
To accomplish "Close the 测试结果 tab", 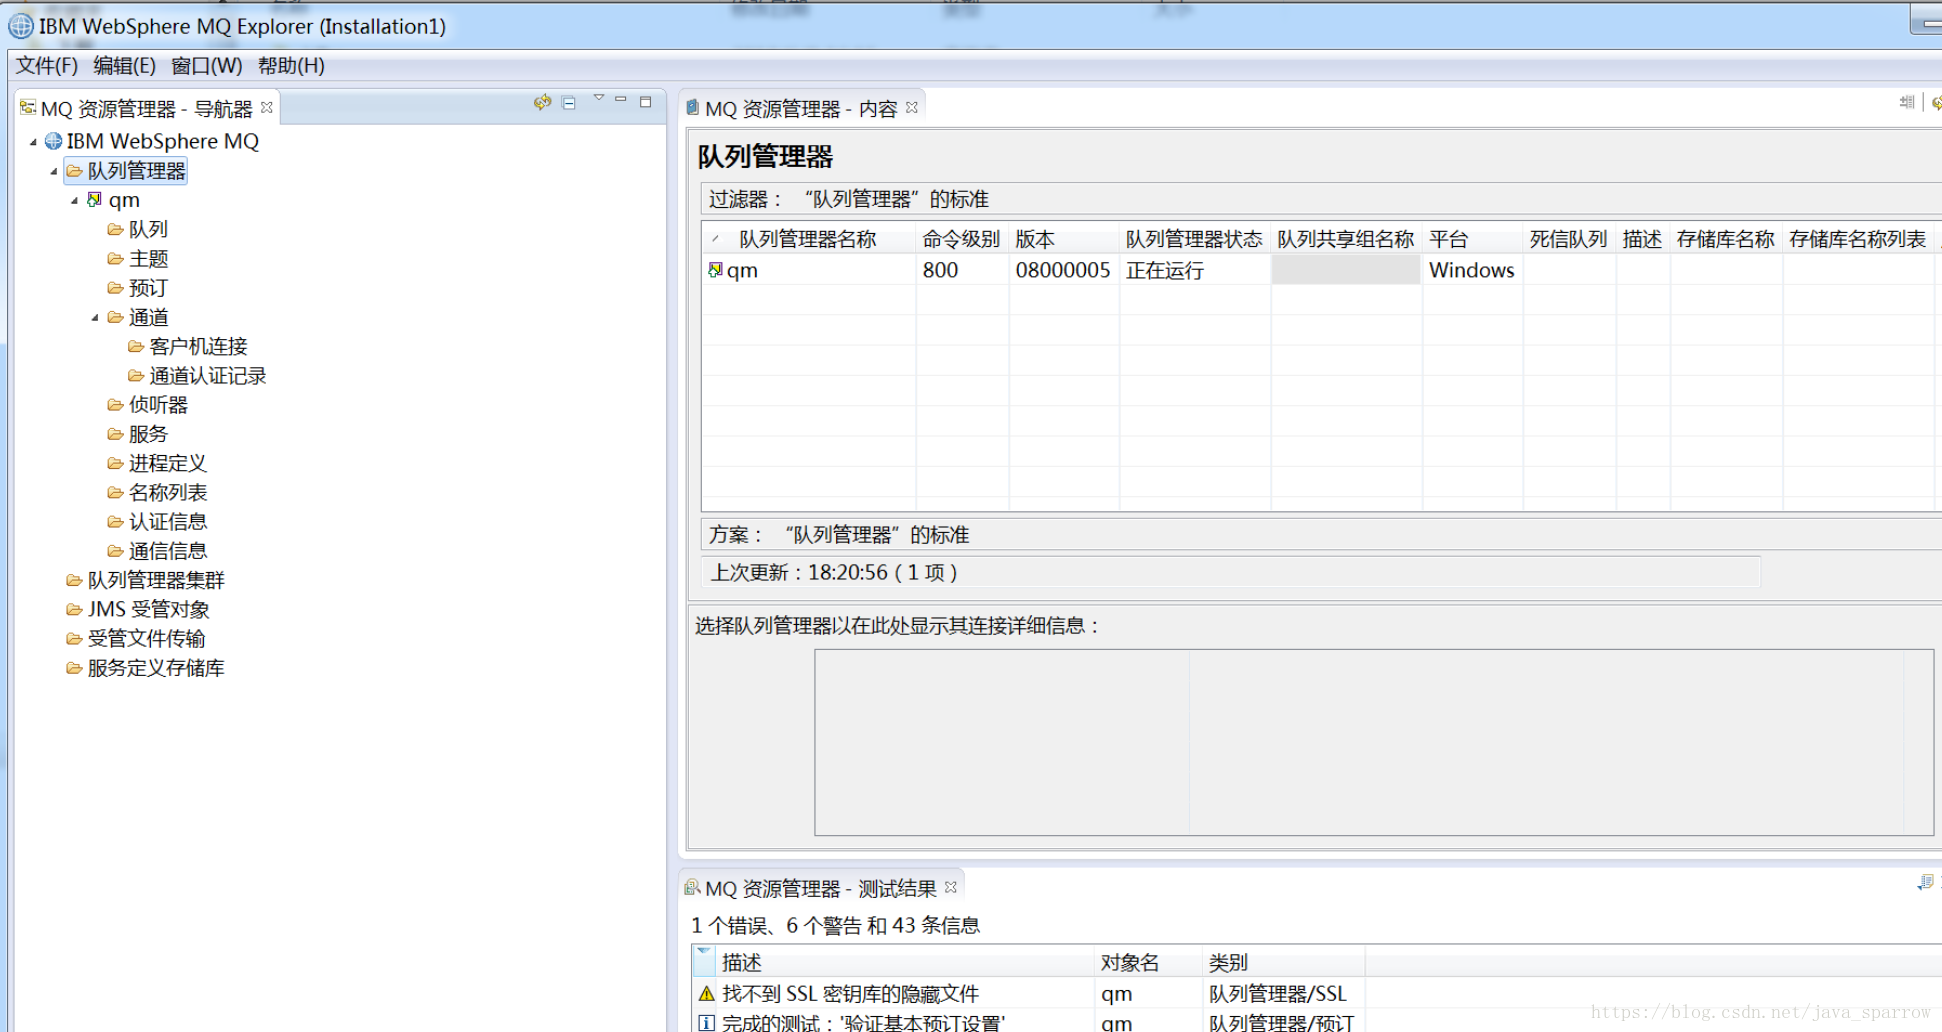I will [x=951, y=887].
